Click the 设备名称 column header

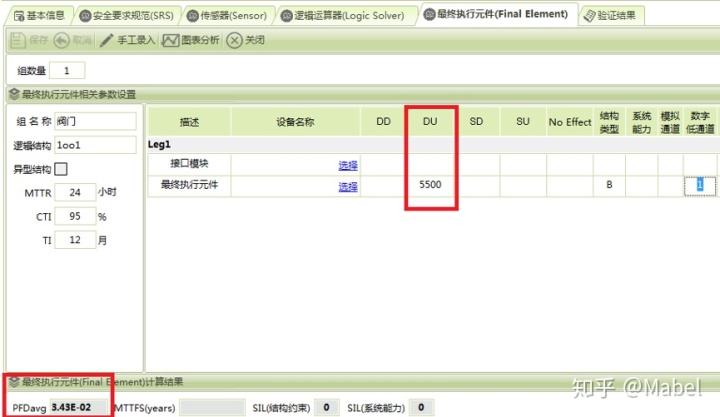point(295,122)
